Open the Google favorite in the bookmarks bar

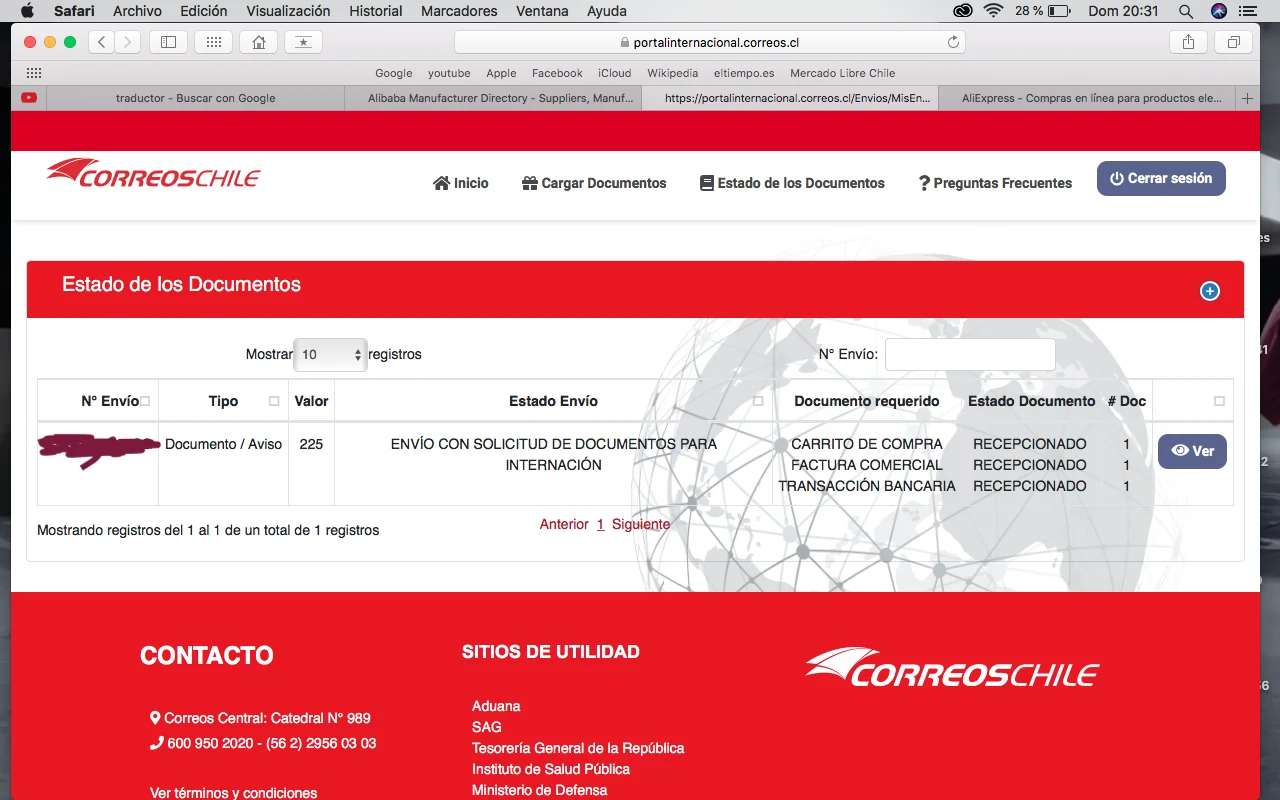394,73
